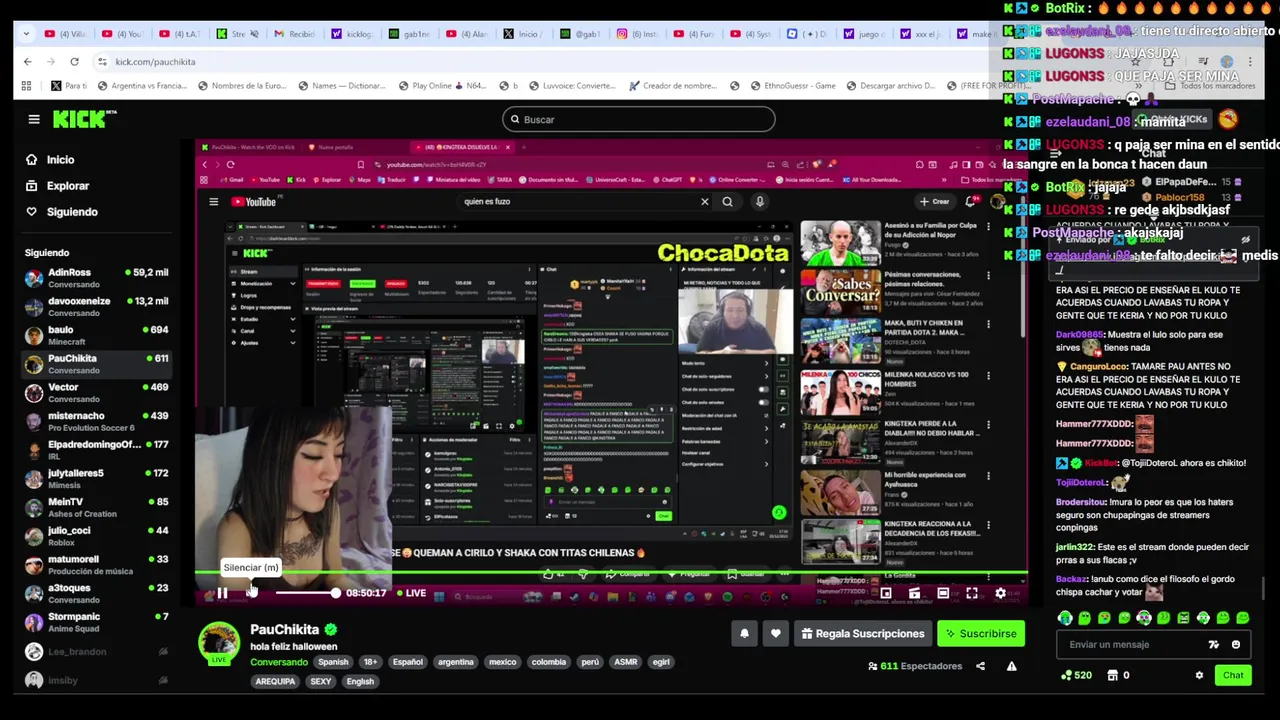Open site info icon beside URL
The image size is (1280, 720).
[x=102, y=62]
